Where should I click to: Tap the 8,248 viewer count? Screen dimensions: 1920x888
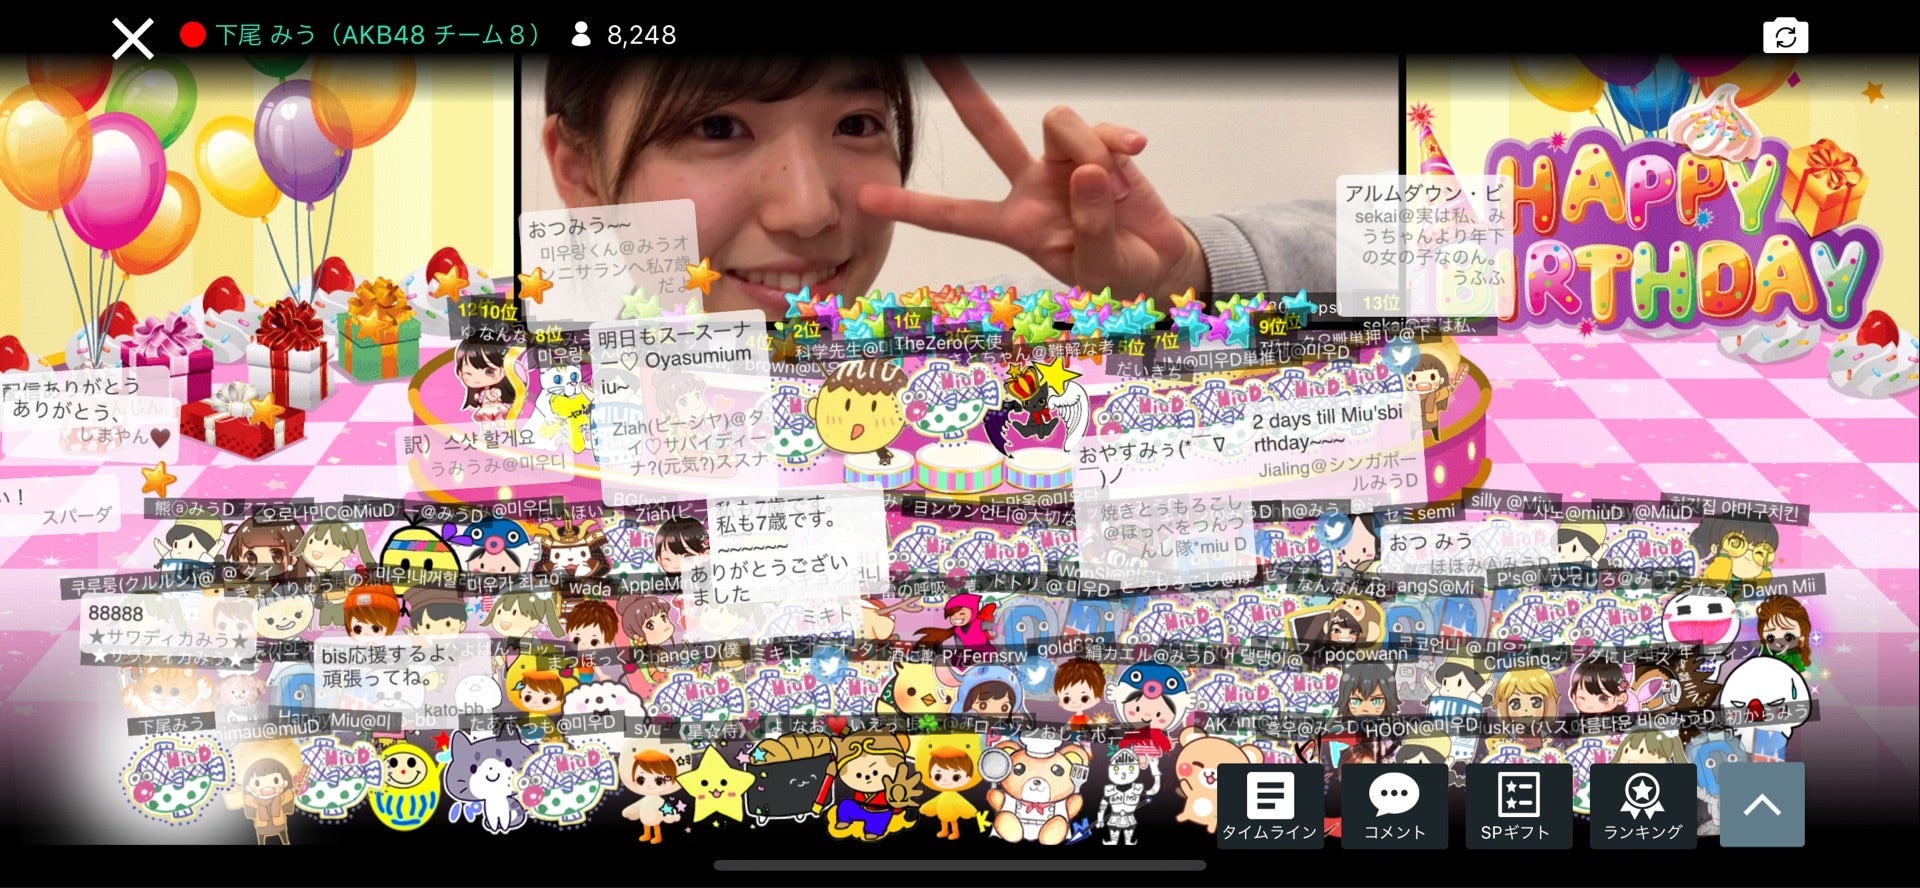(642, 35)
